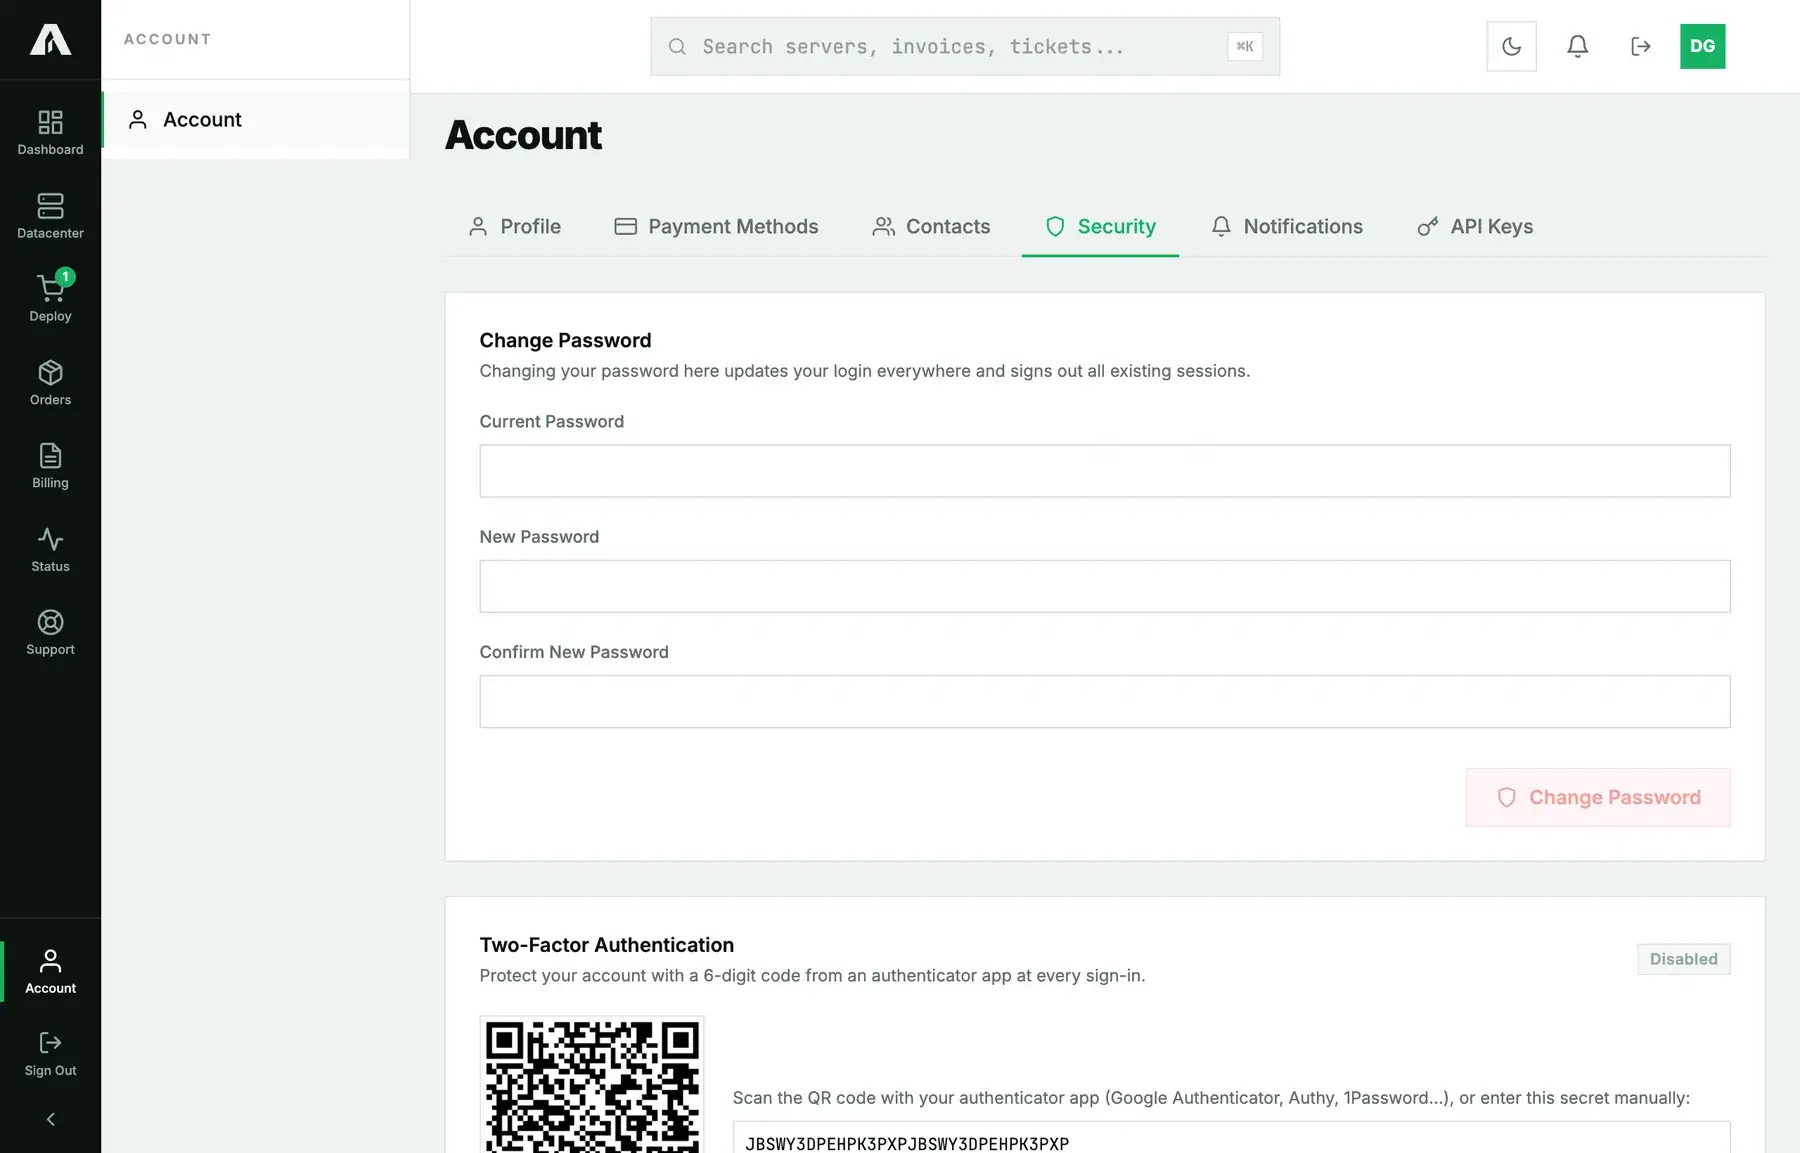Click the Confirm New Password field
Screen dimensions: 1800x1153
click(1104, 701)
